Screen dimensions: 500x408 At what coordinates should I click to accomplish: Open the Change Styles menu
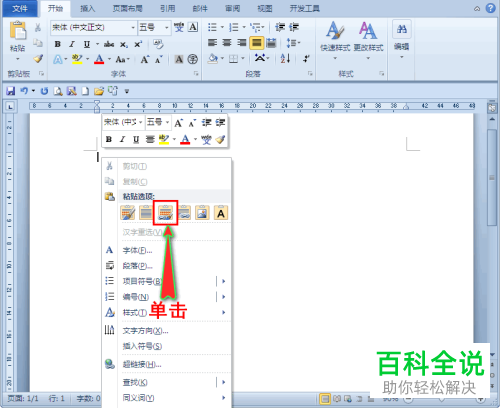pyautogui.click(x=368, y=40)
